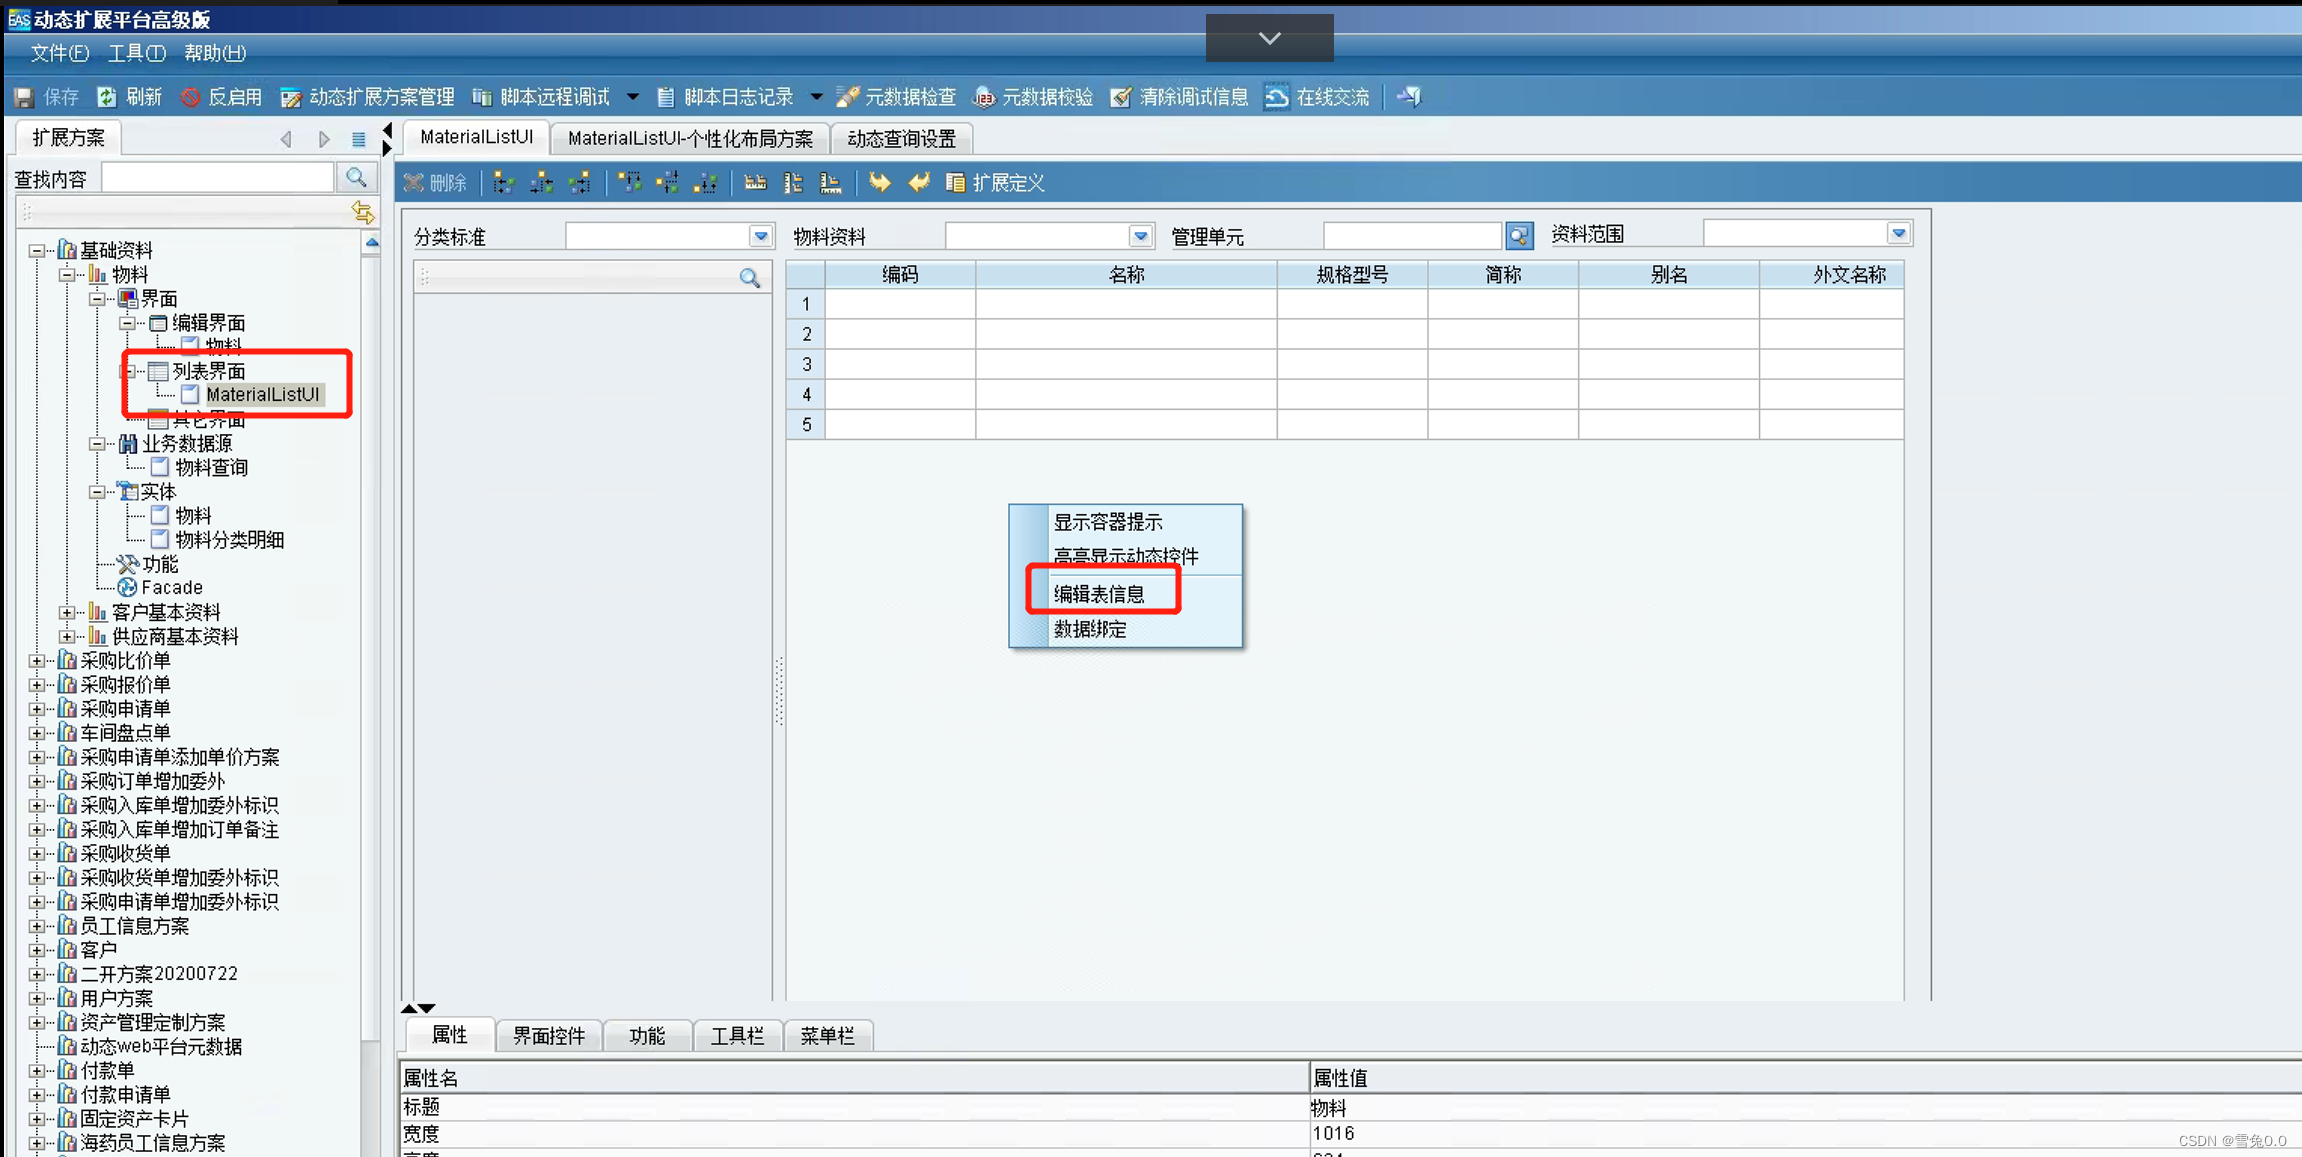2302x1157 pixels.
Task: Open the 文件(F) menu
Action: (x=59, y=53)
